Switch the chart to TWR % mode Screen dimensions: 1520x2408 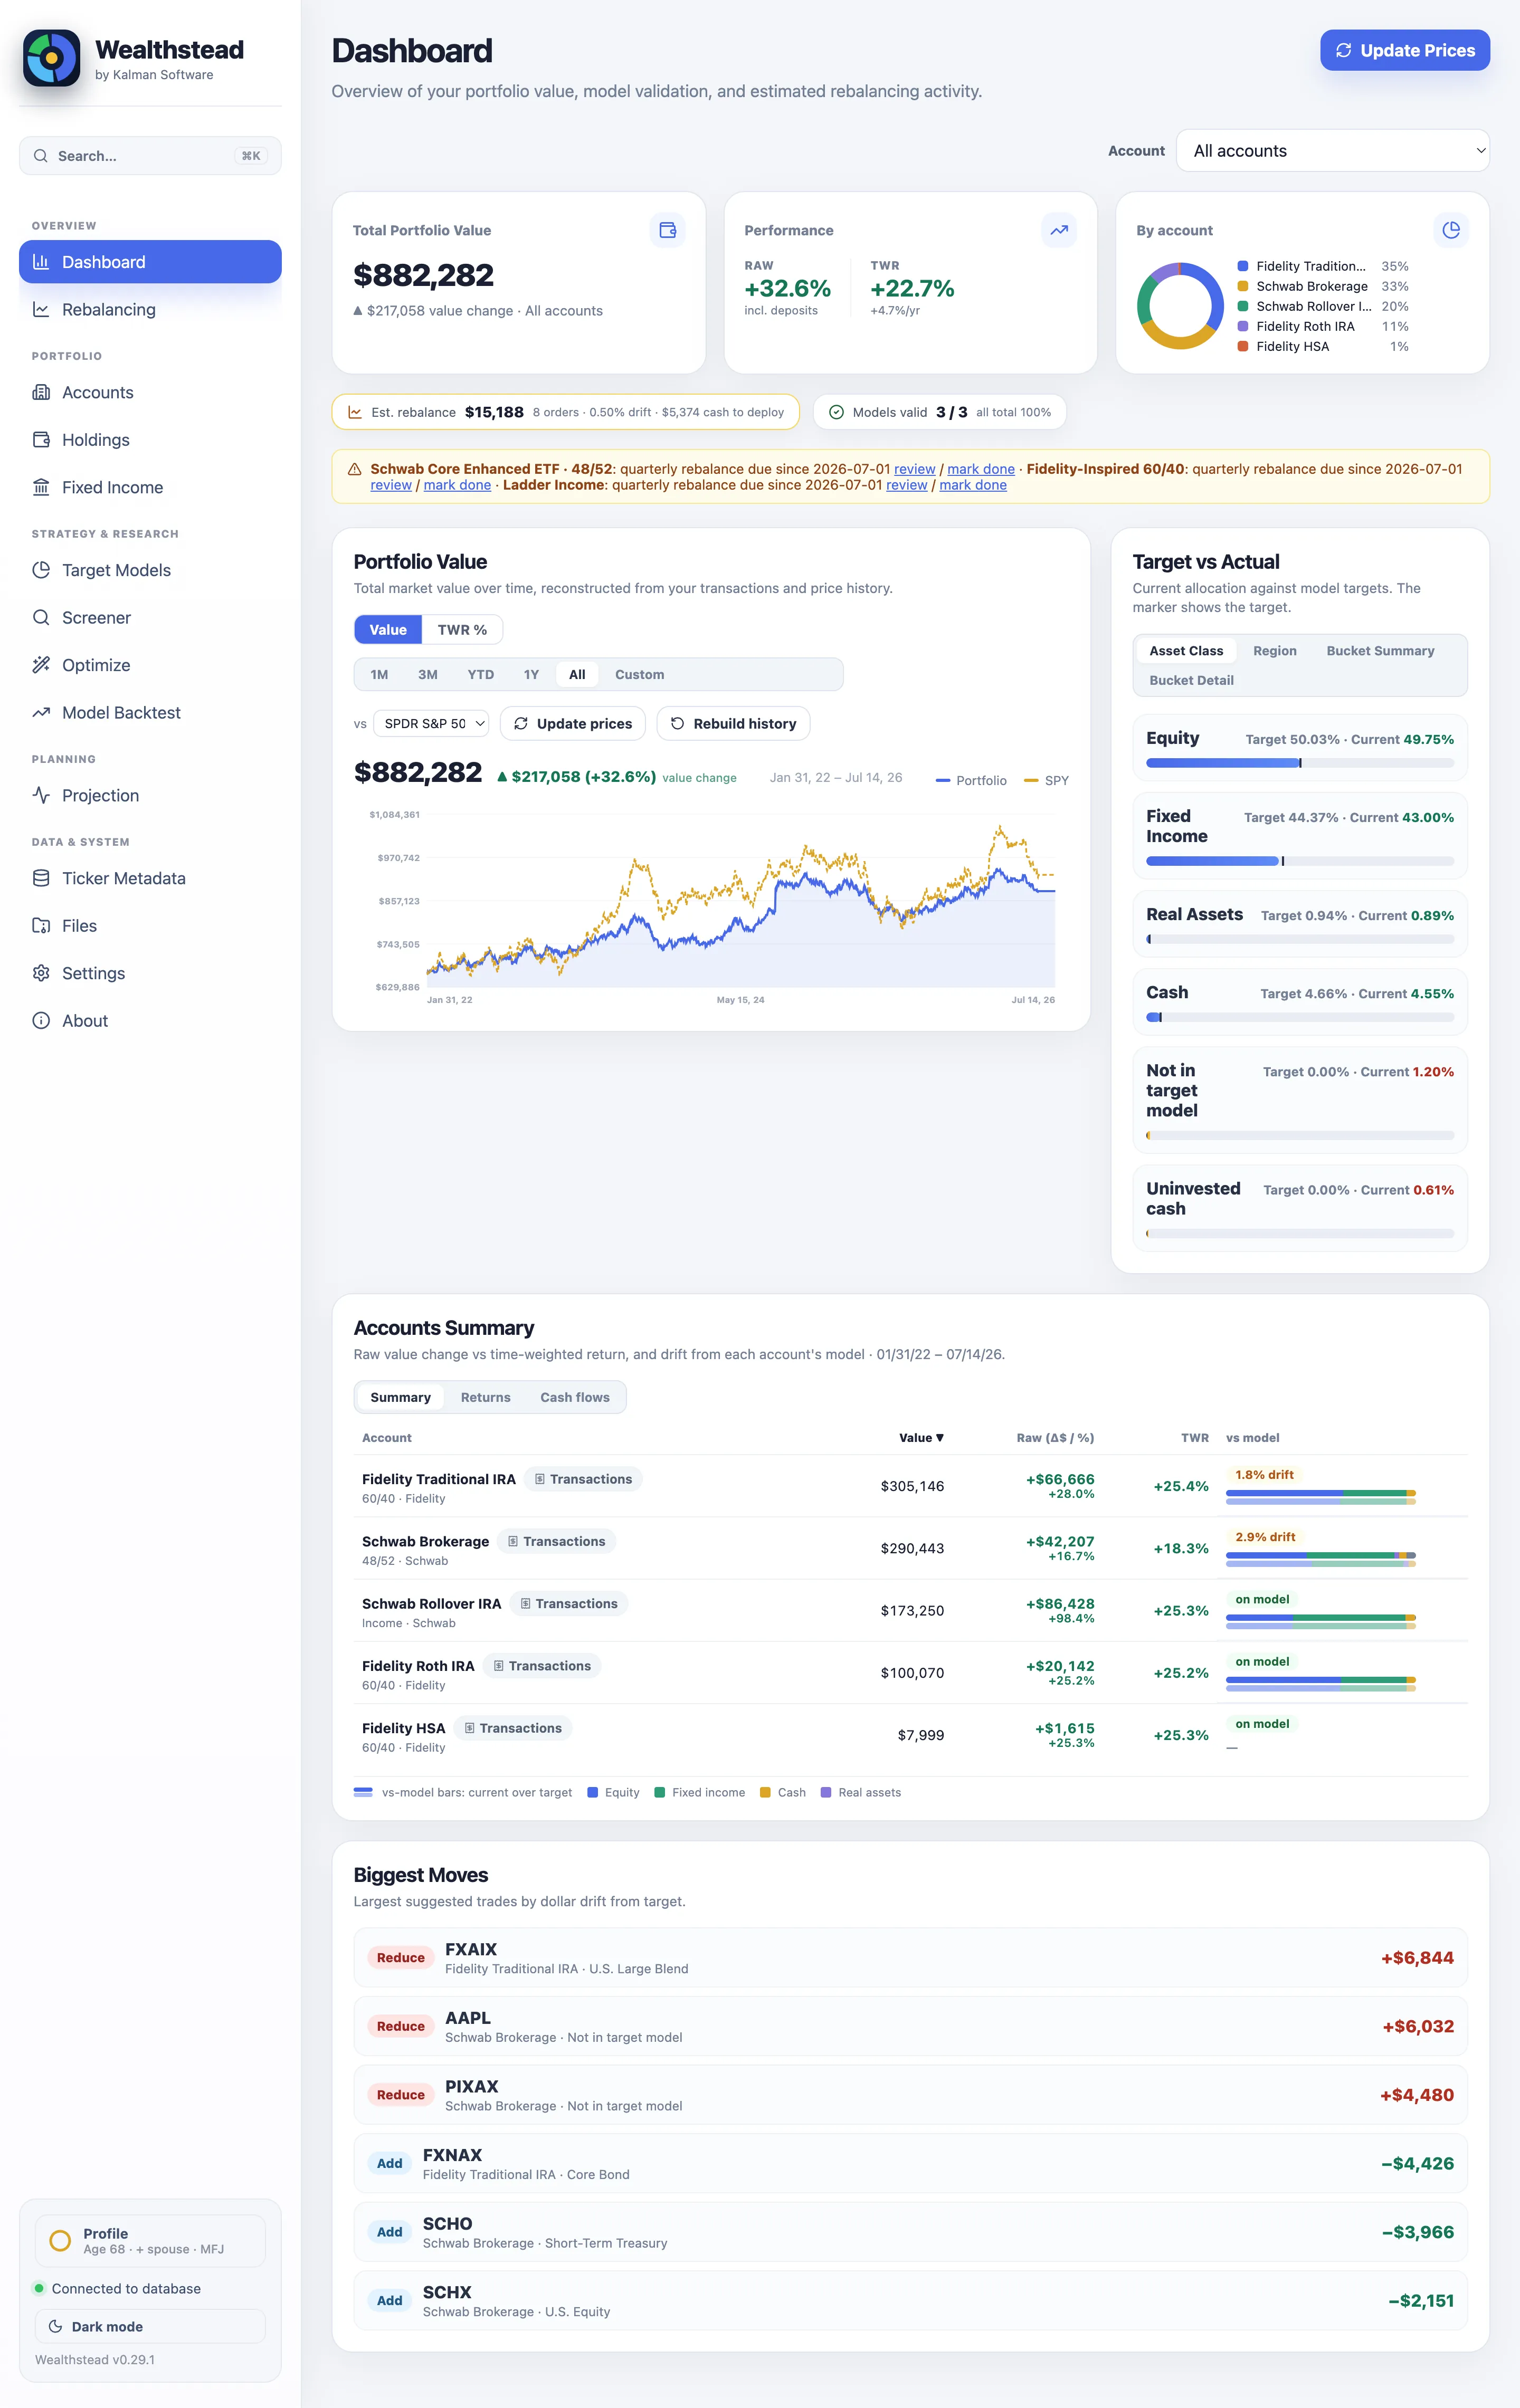point(462,630)
